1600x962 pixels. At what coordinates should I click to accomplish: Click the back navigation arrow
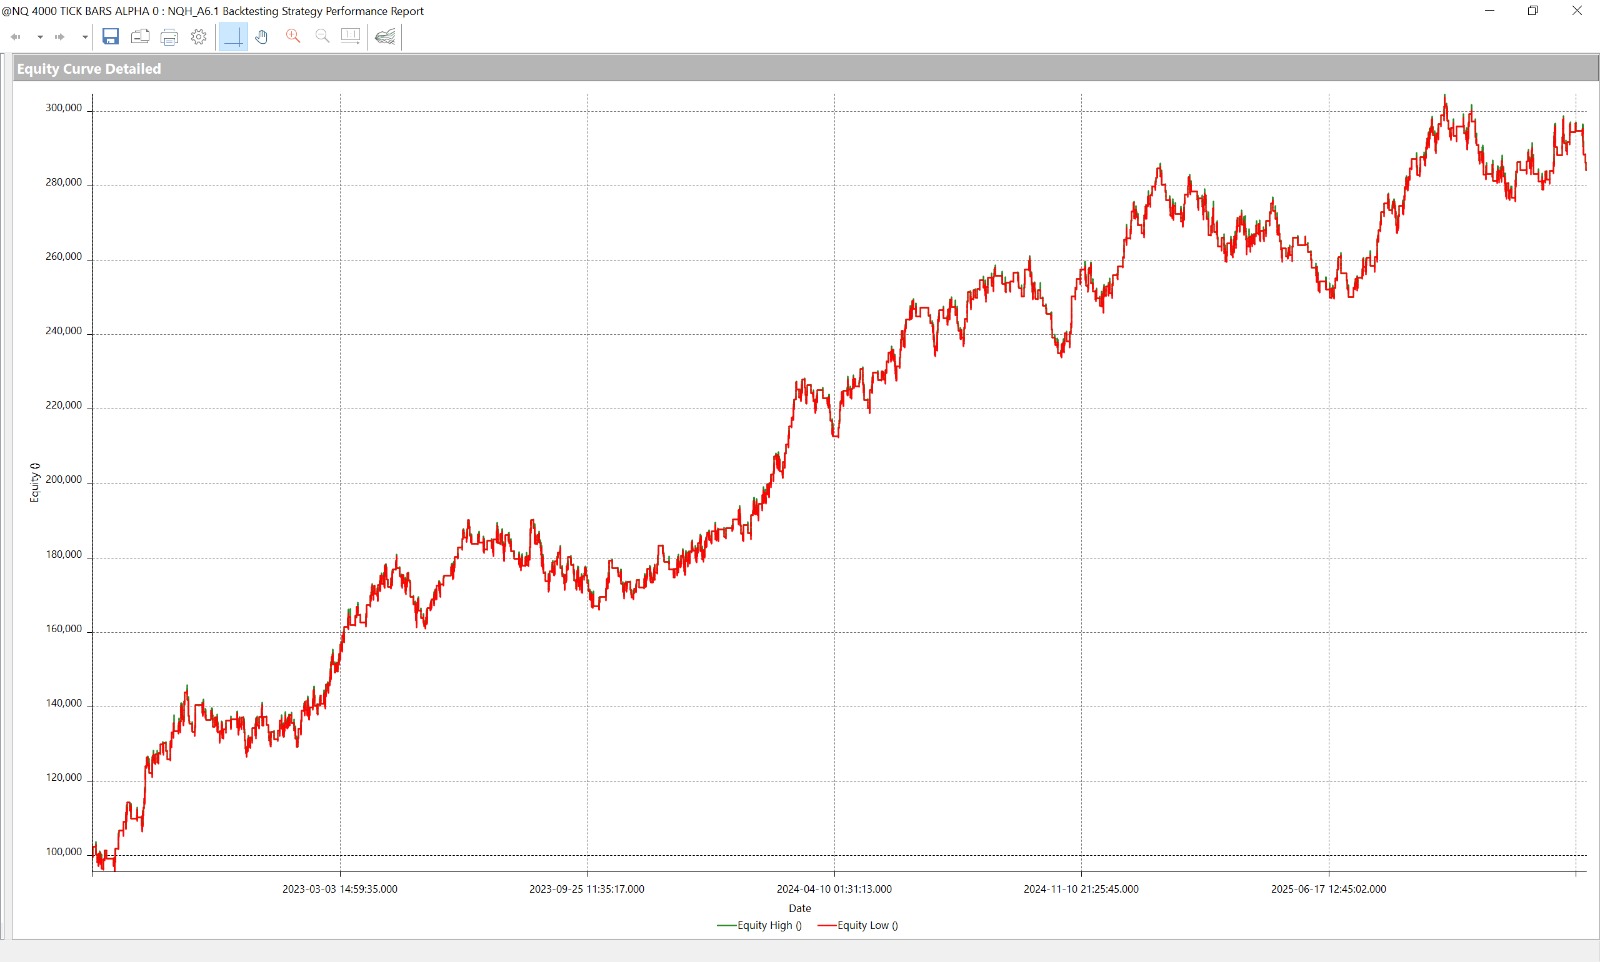16,37
